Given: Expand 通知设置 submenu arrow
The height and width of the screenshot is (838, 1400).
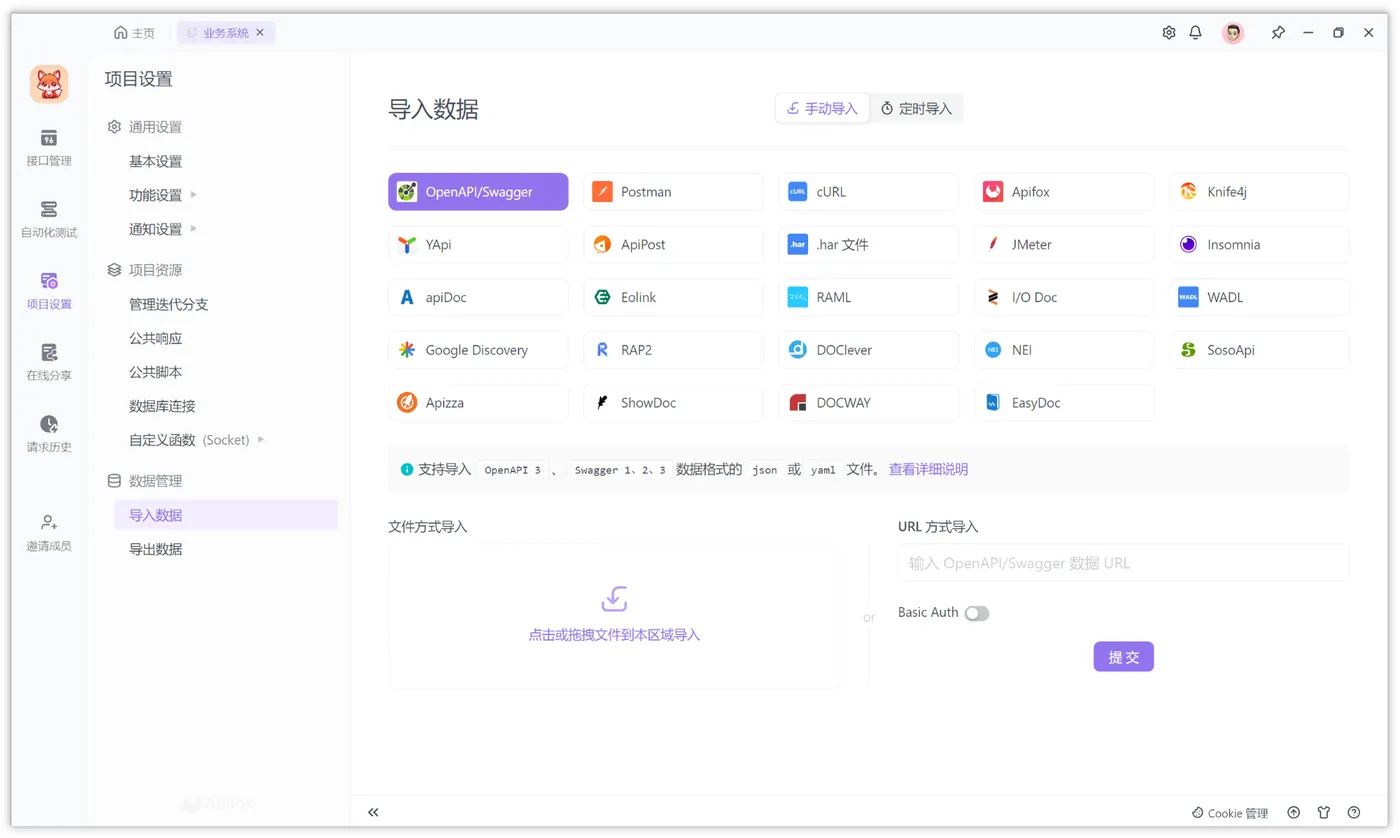Looking at the screenshot, I should pyautogui.click(x=194, y=229).
